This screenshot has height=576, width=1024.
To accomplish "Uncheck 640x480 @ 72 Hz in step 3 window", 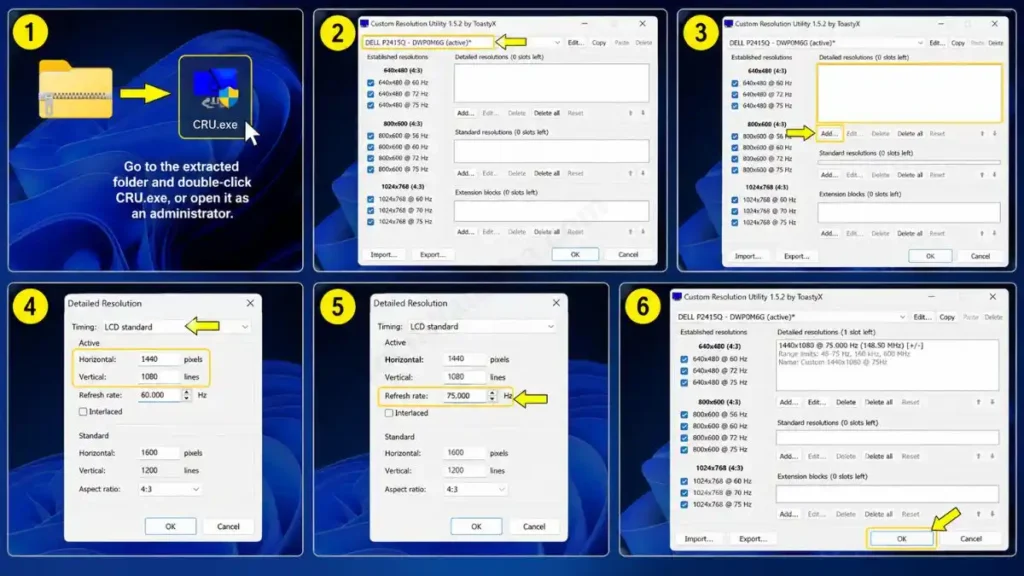I will (x=735, y=95).
